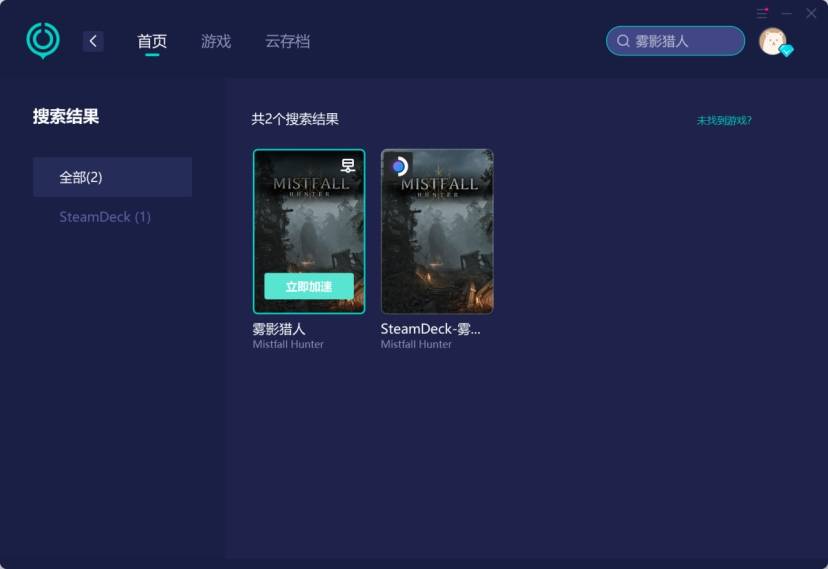Click Mistfall Hunter subtitle under SteamDeck card

tap(416, 344)
